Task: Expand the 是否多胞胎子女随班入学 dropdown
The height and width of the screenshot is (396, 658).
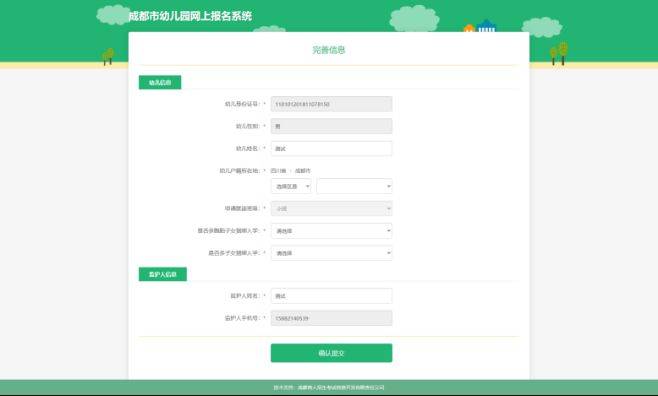Action: (331, 231)
